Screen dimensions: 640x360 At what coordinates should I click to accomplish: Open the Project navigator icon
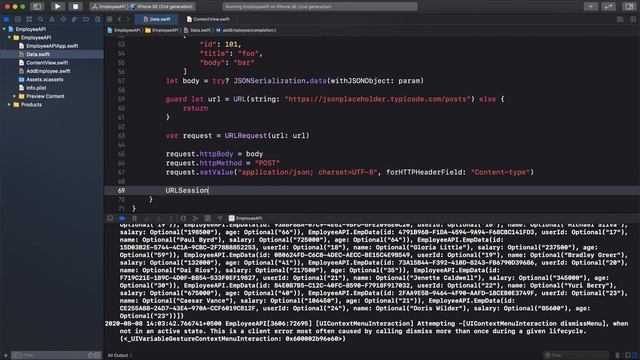click(x=6, y=19)
